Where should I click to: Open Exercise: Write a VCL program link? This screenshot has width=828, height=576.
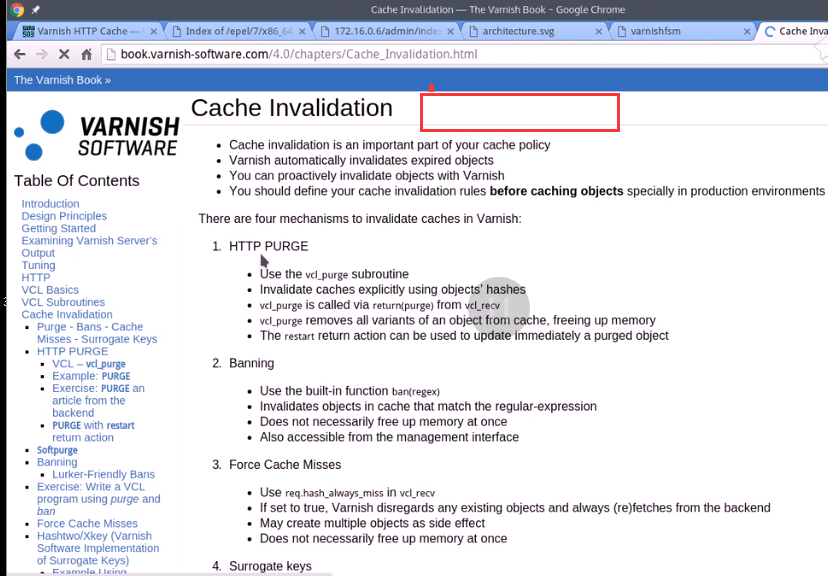pos(99,499)
